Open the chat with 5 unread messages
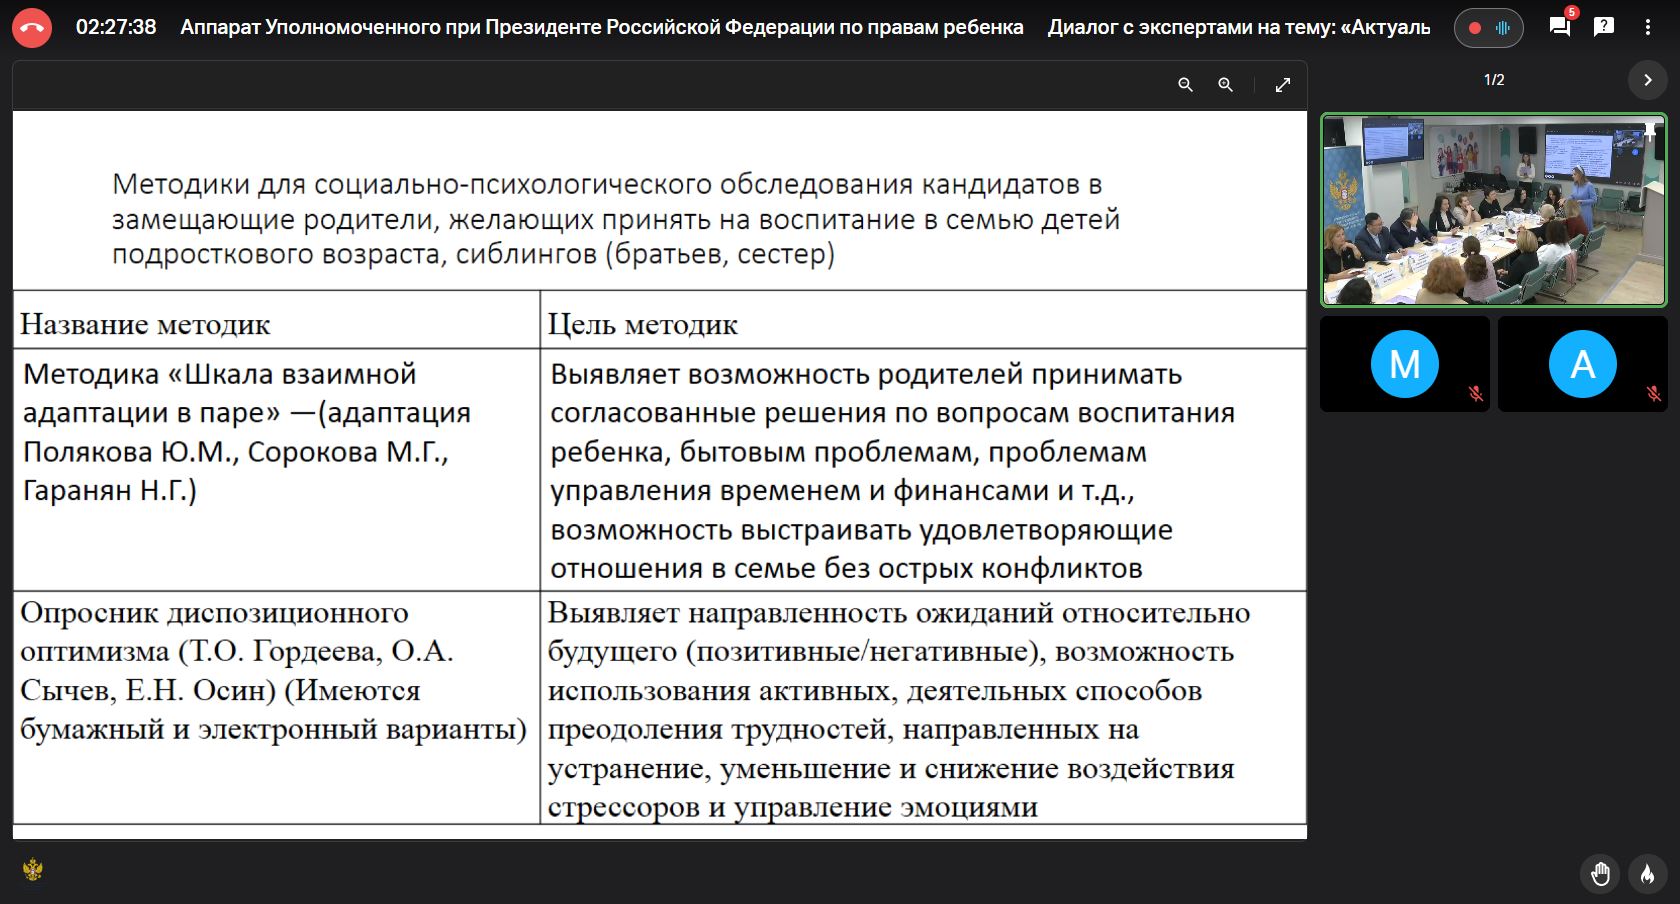1680x904 pixels. (1559, 27)
